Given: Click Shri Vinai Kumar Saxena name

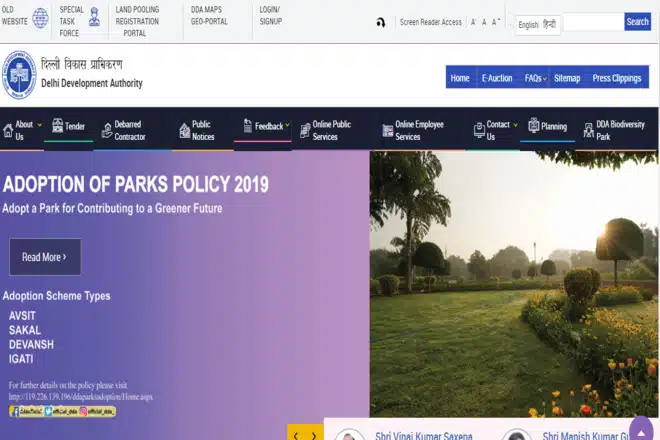Looking at the screenshot, I should click(x=424, y=436).
